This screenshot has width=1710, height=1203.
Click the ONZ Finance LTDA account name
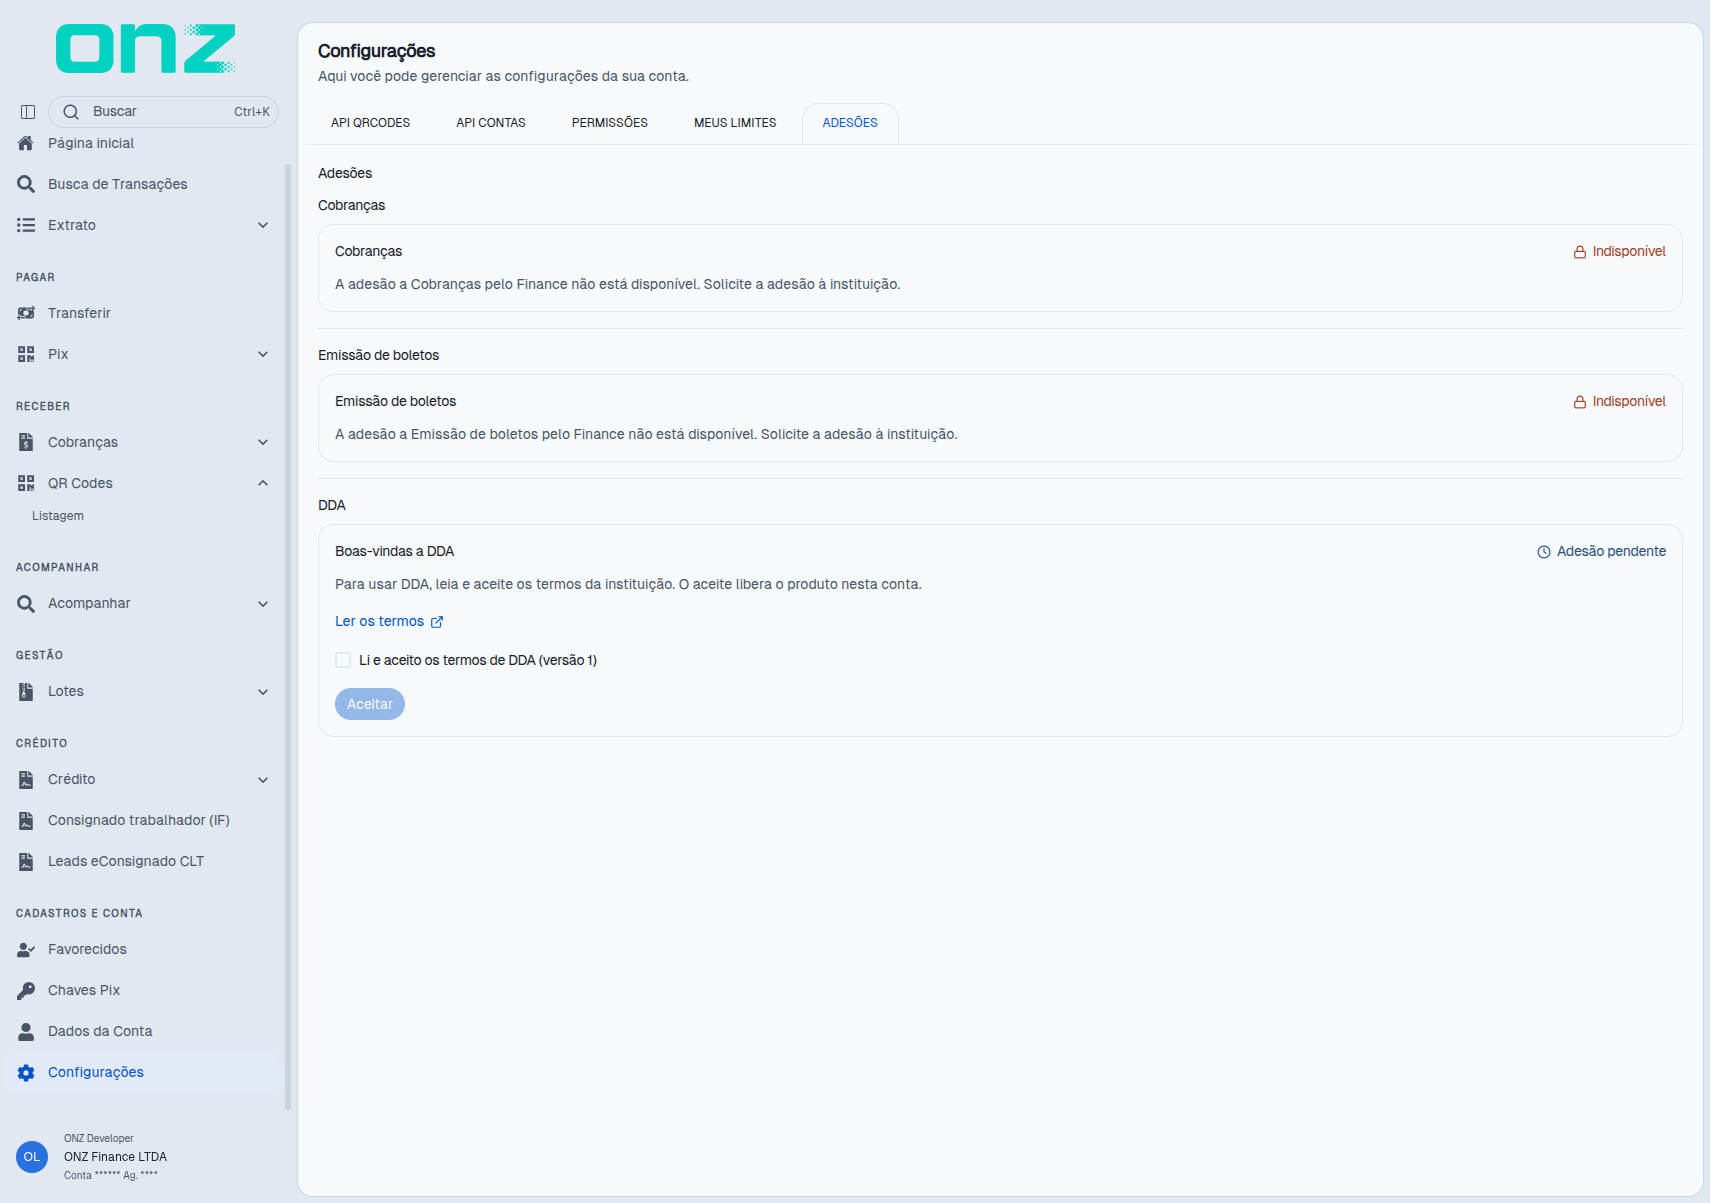tap(115, 1157)
